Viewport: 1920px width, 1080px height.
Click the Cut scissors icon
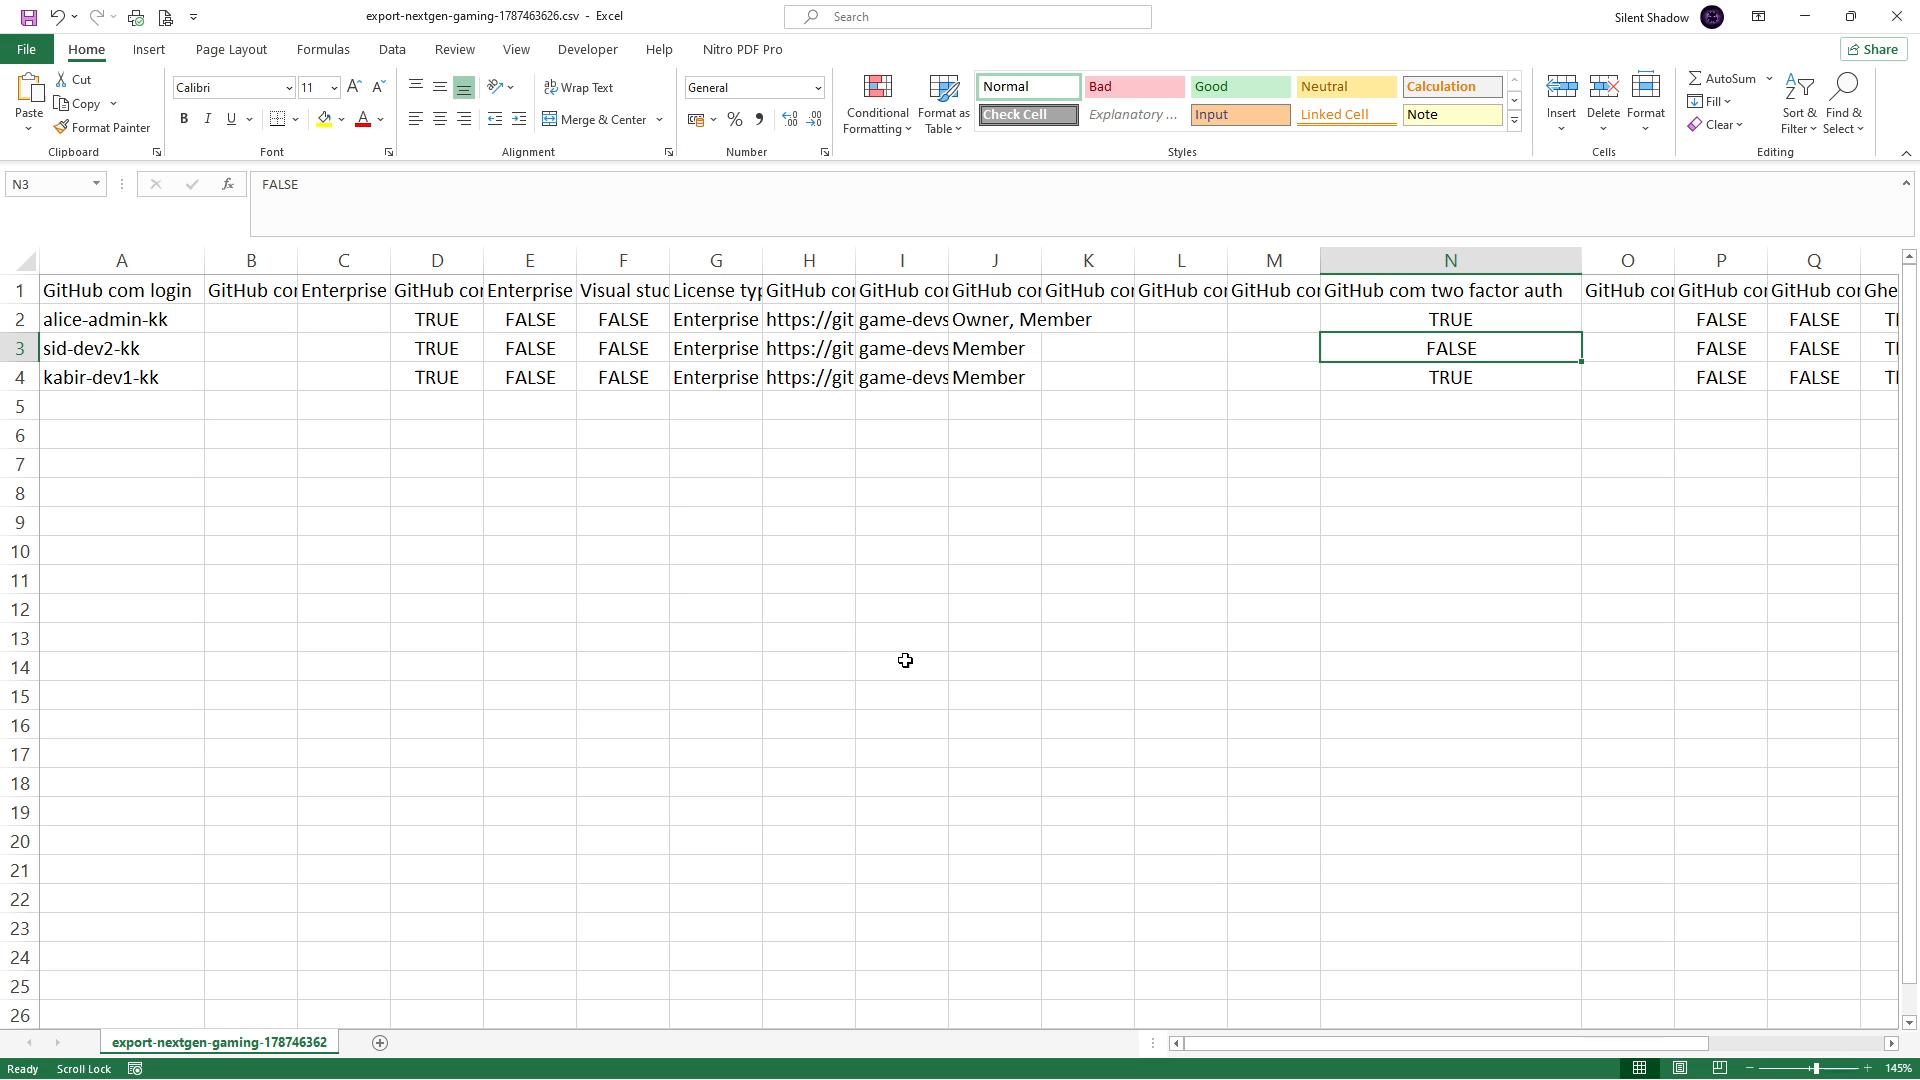(73, 79)
